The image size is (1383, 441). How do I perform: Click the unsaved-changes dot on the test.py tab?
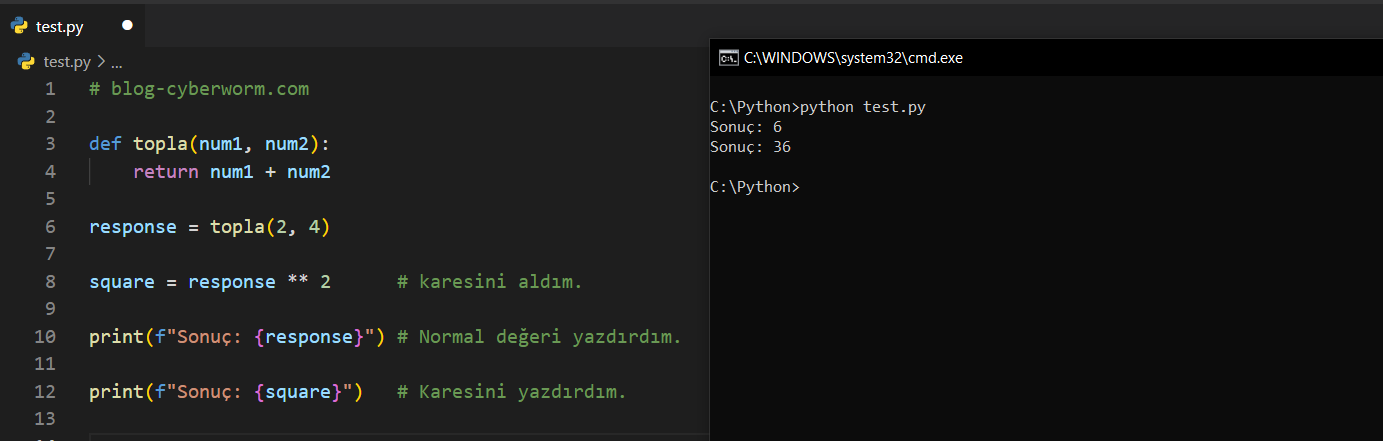(127, 26)
